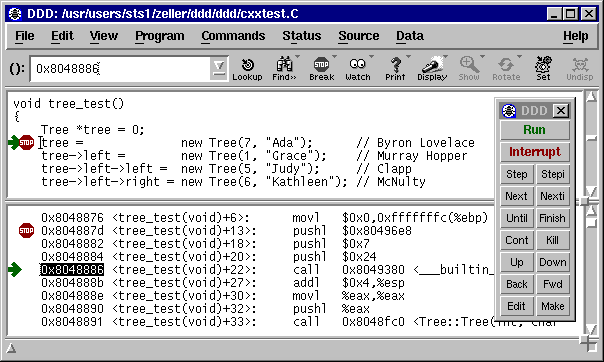Click the Print question-mark icon
Screen dimensions: 604x362
[395, 64]
